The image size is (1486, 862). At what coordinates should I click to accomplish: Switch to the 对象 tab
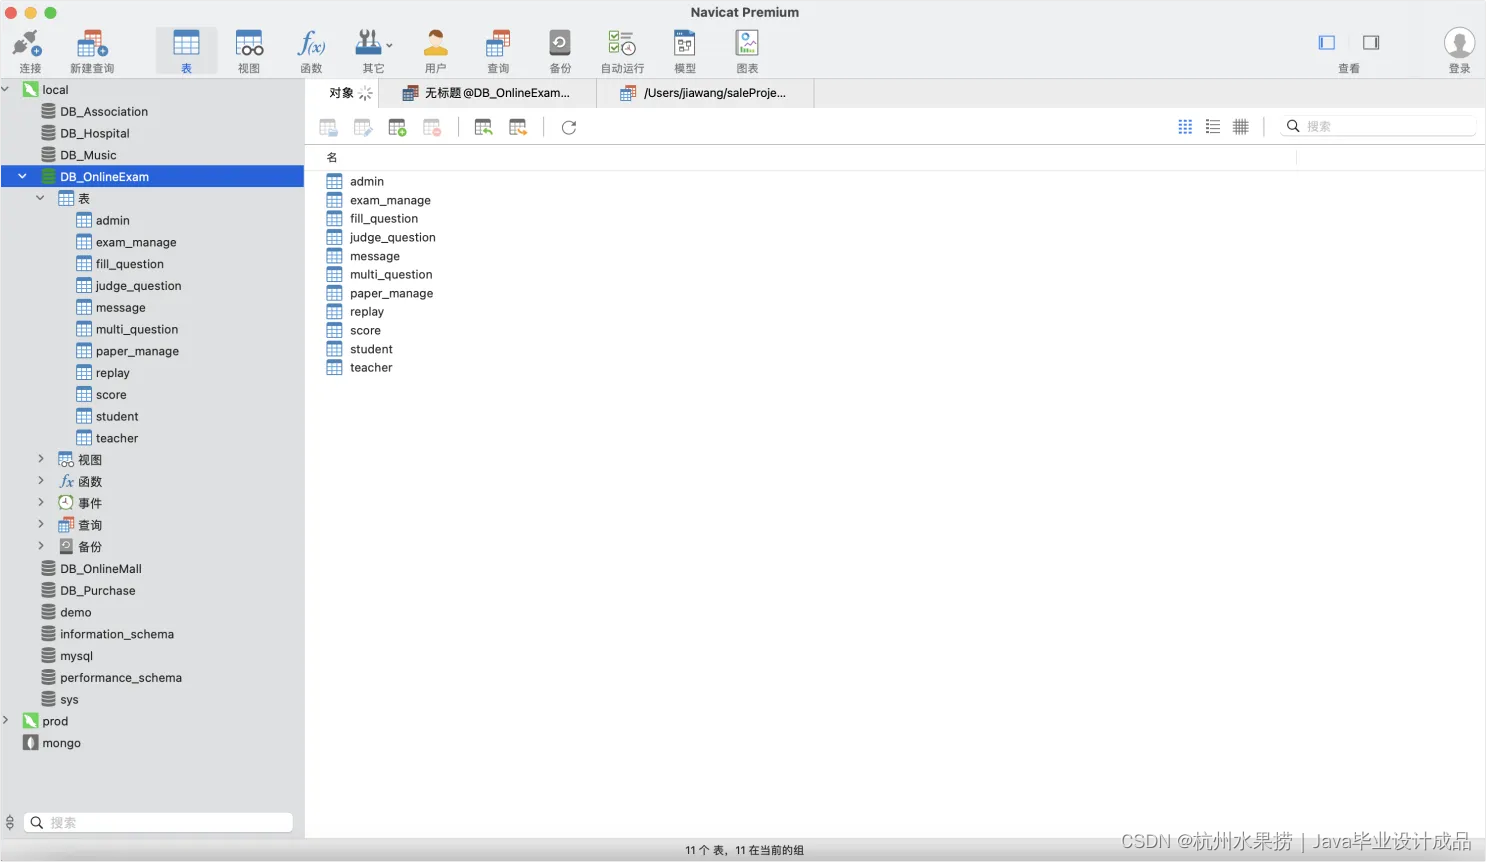tap(342, 93)
